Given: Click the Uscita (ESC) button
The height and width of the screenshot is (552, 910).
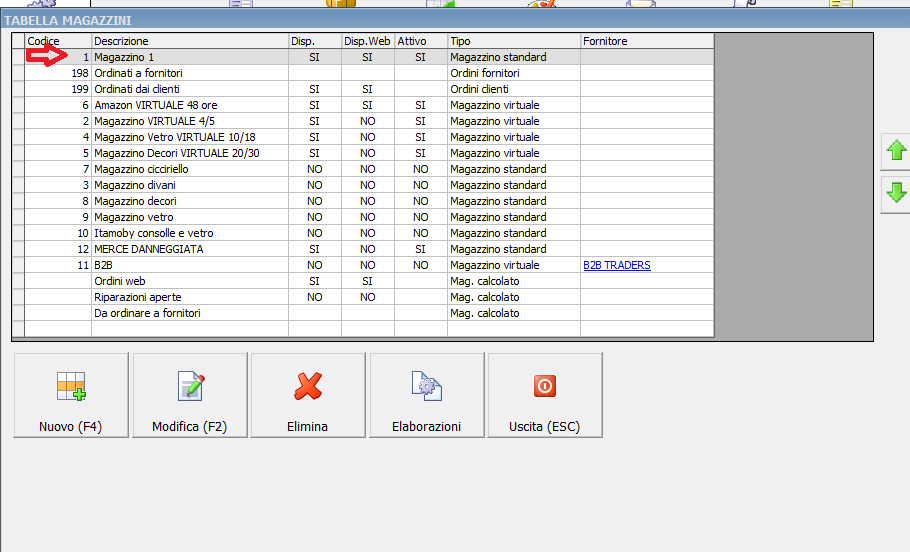Looking at the screenshot, I should pyautogui.click(x=545, y=395).
